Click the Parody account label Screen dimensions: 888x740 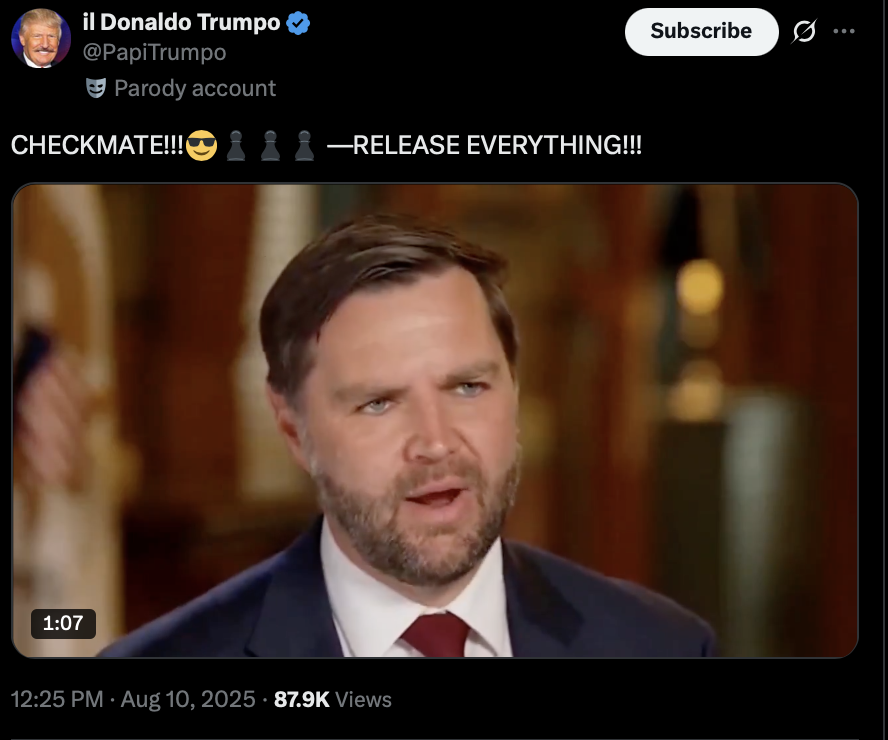[195, 88]
